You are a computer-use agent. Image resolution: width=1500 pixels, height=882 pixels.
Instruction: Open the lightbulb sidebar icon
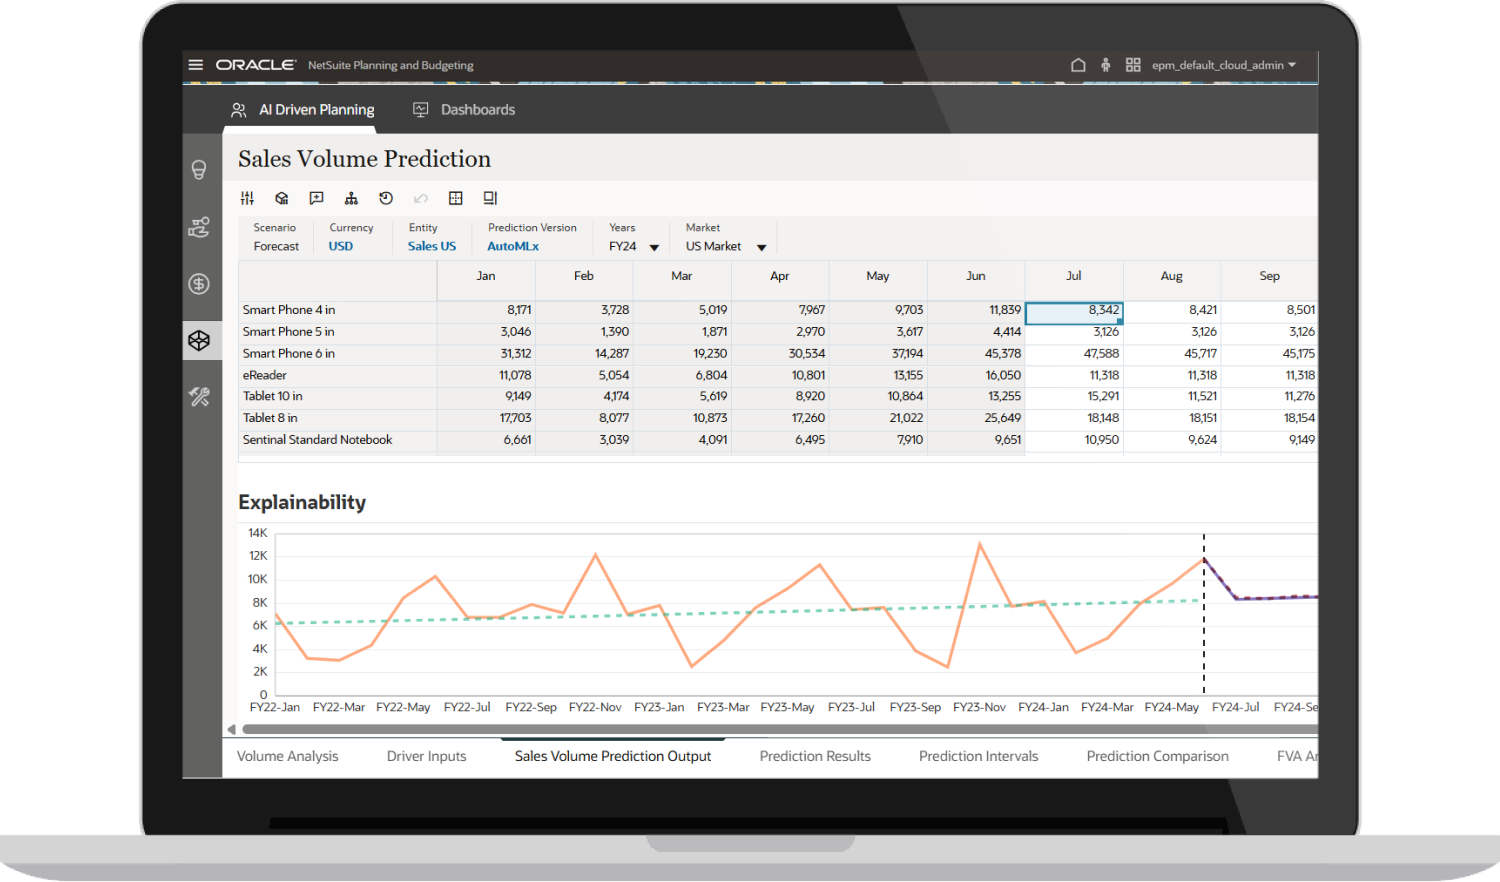pos(199,170)
